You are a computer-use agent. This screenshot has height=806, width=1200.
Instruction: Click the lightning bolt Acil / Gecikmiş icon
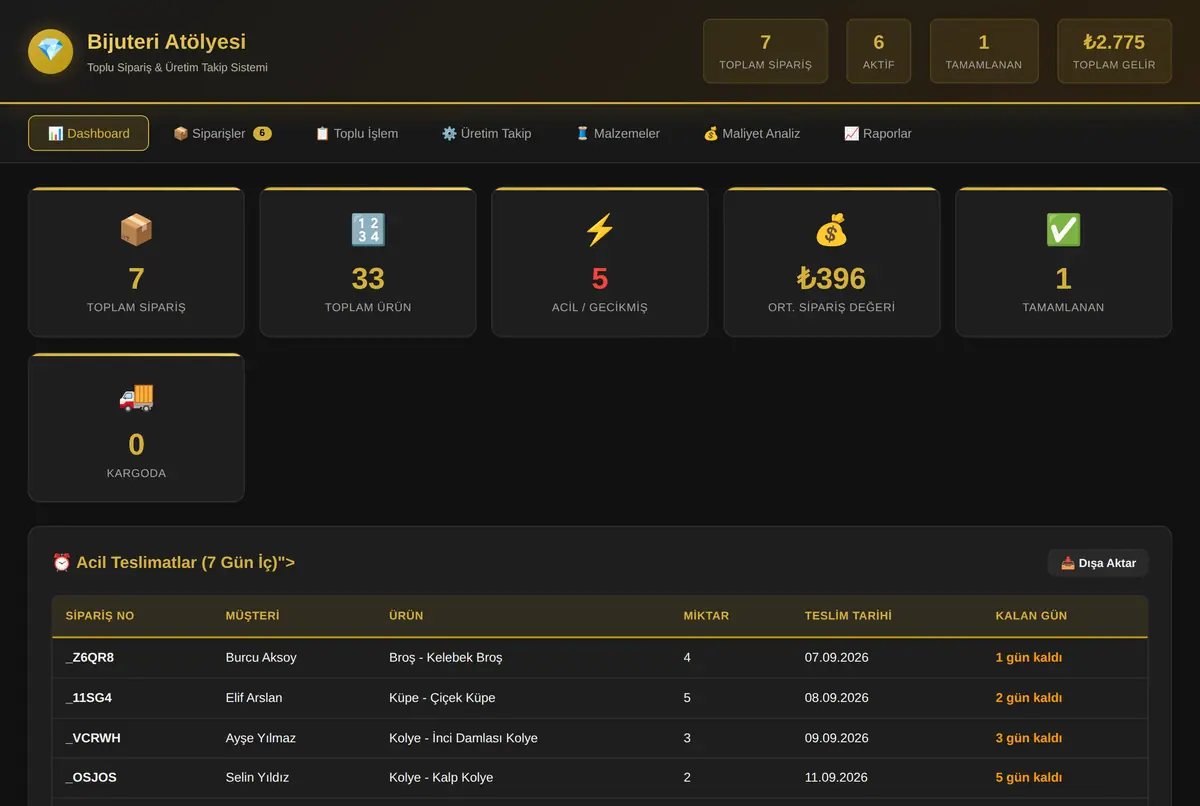[600, 230]
